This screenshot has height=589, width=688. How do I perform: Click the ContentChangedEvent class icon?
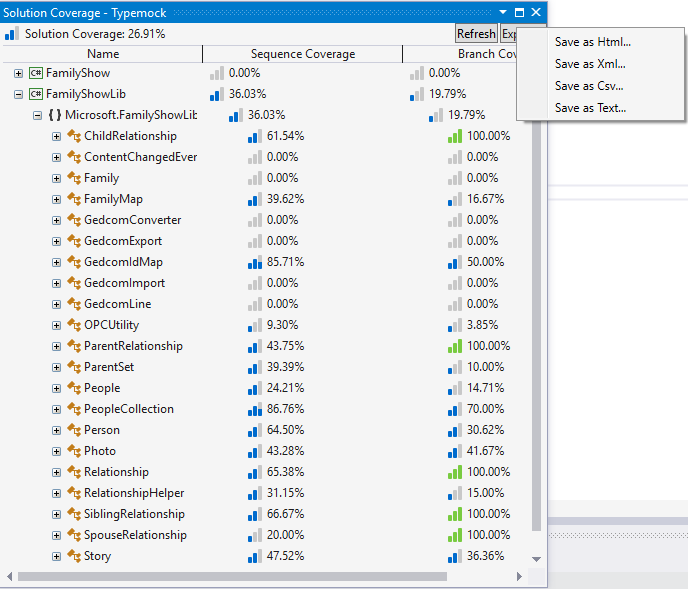click(74, 157)
